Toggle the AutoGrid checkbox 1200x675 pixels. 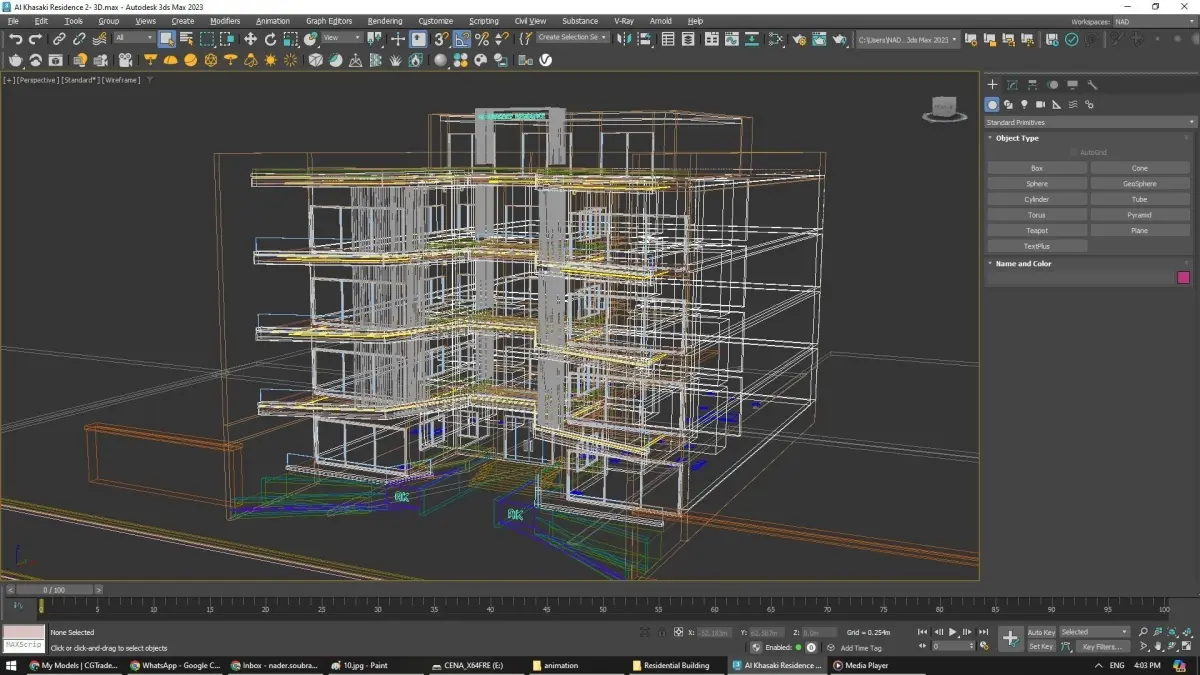click(x=1074, y=152)
